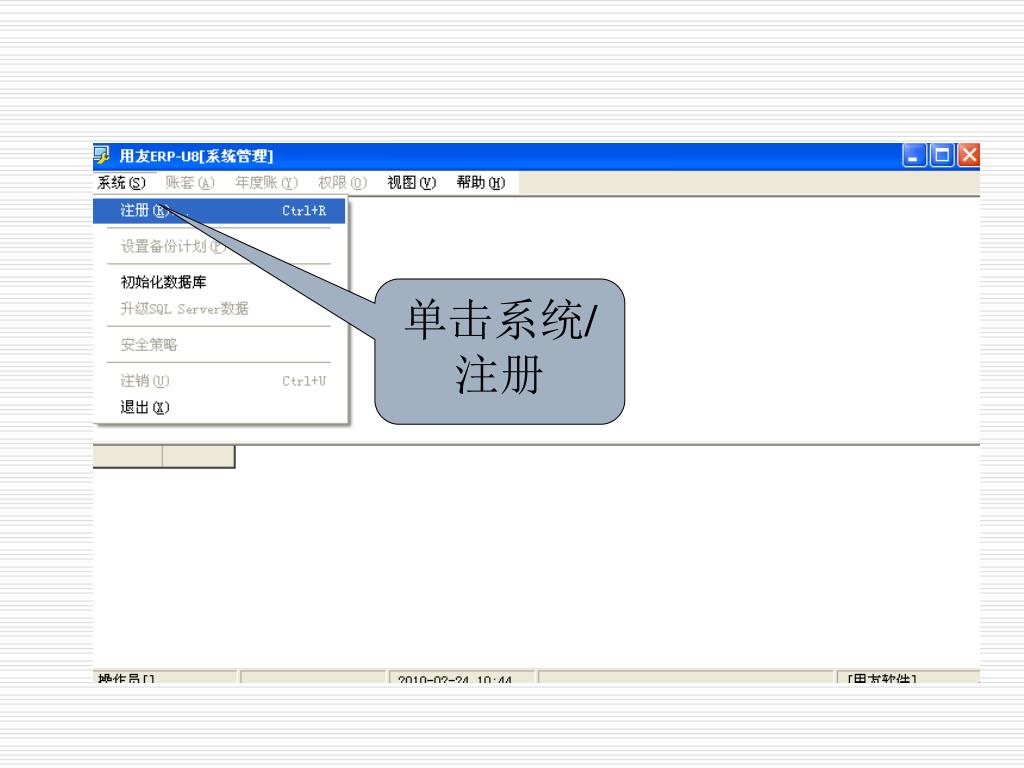Open the 视图(V) menu
This screenshot has width=1024, height=768.
pyautogui.click(x=411, y=183)
